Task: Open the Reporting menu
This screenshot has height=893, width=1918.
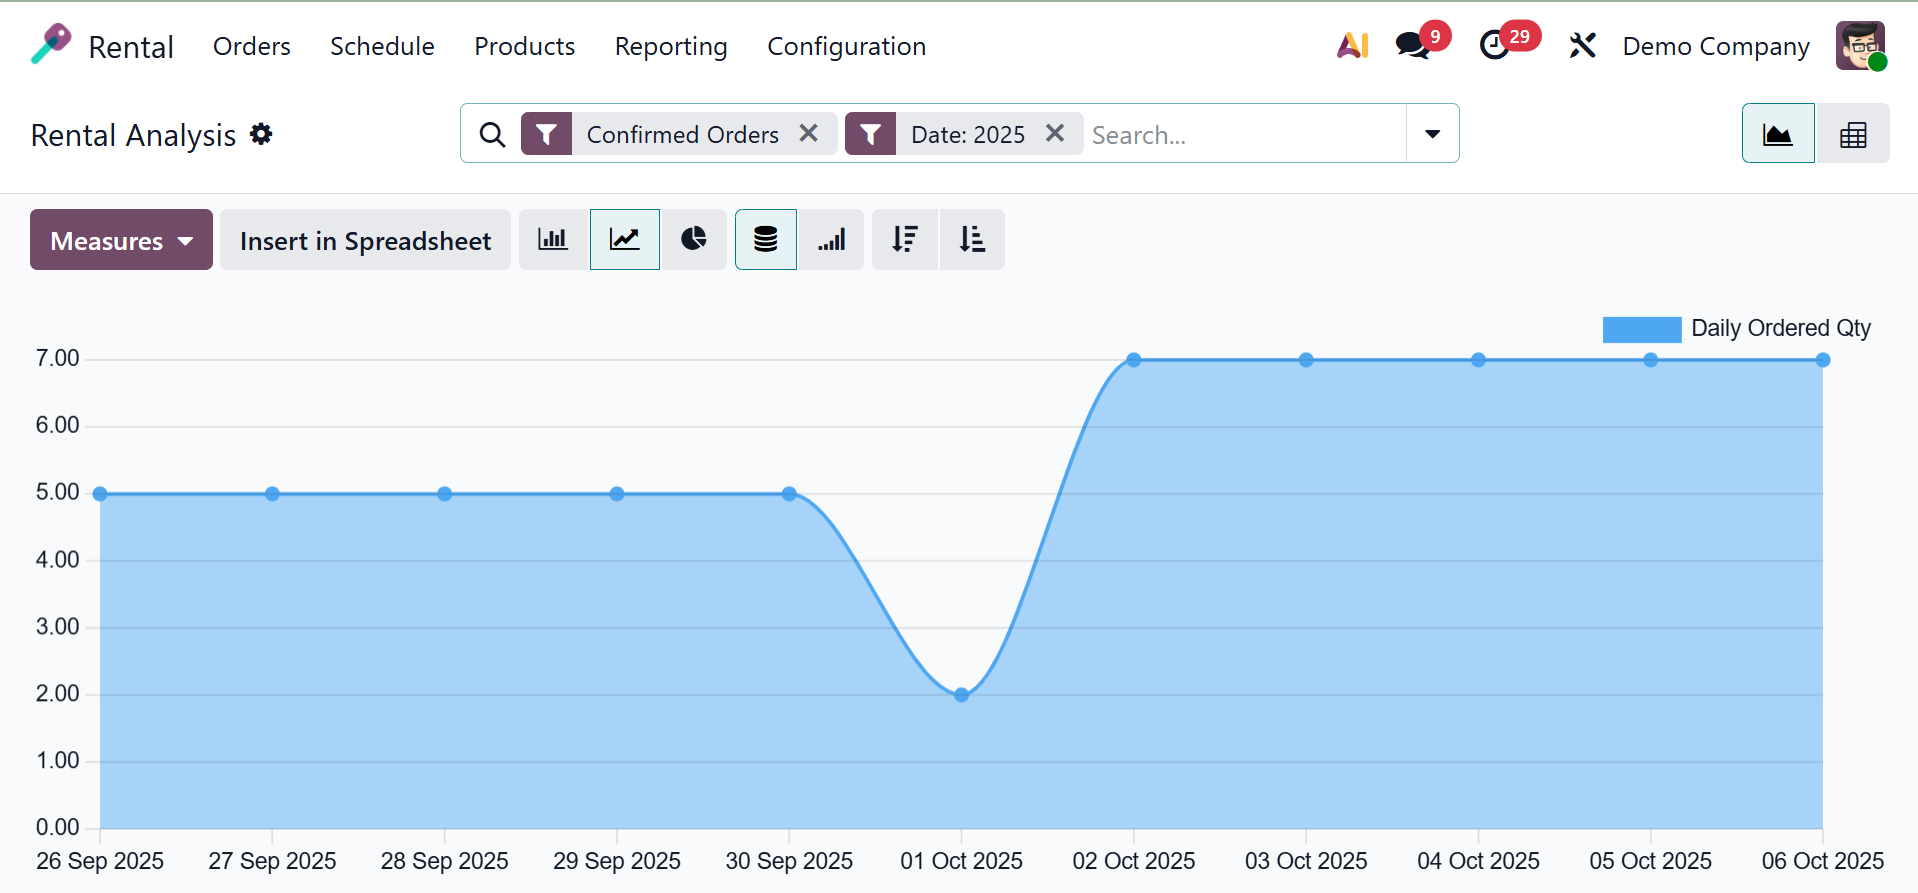Action: (671, 47)
